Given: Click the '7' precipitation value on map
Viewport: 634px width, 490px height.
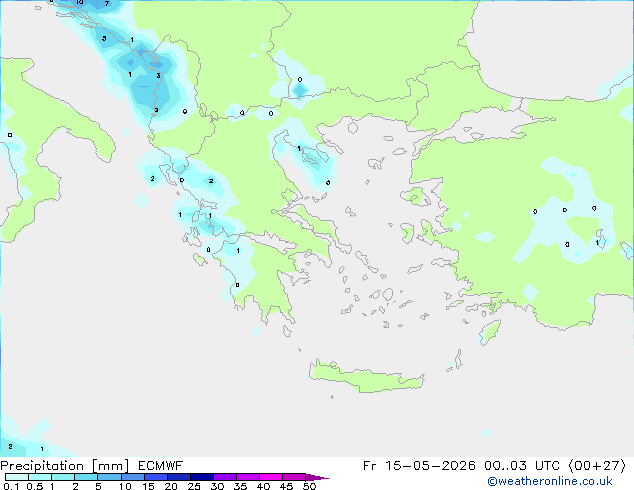Looking at the screenshot, I should 107,4.
